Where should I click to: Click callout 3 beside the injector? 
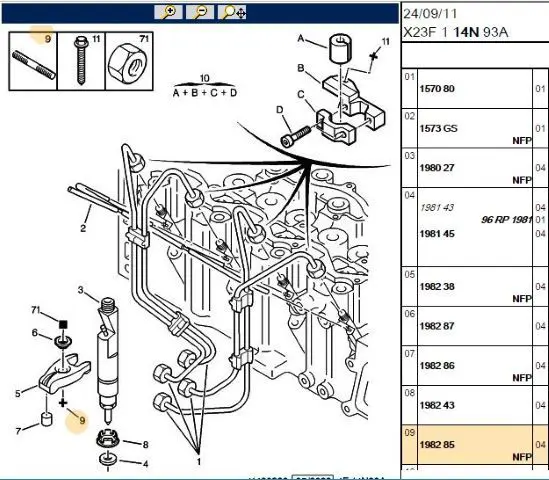point(81,290)
